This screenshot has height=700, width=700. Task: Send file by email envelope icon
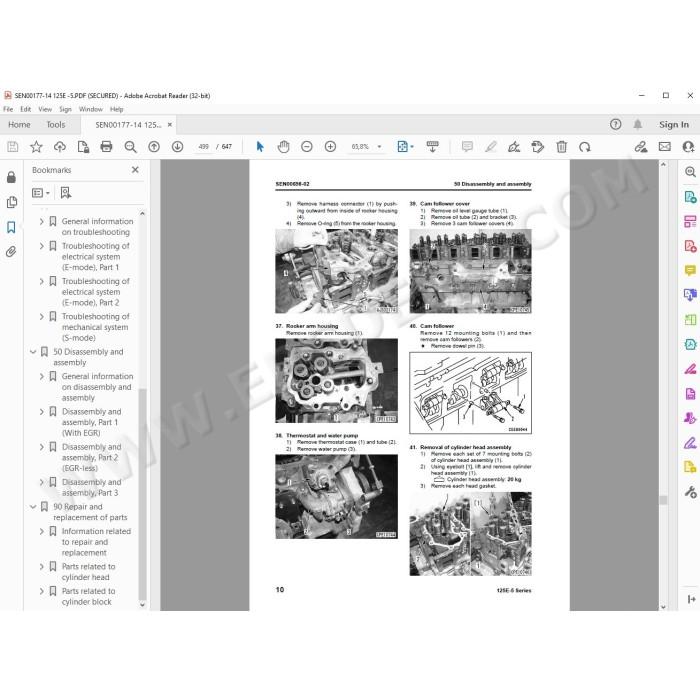point(665,146)
